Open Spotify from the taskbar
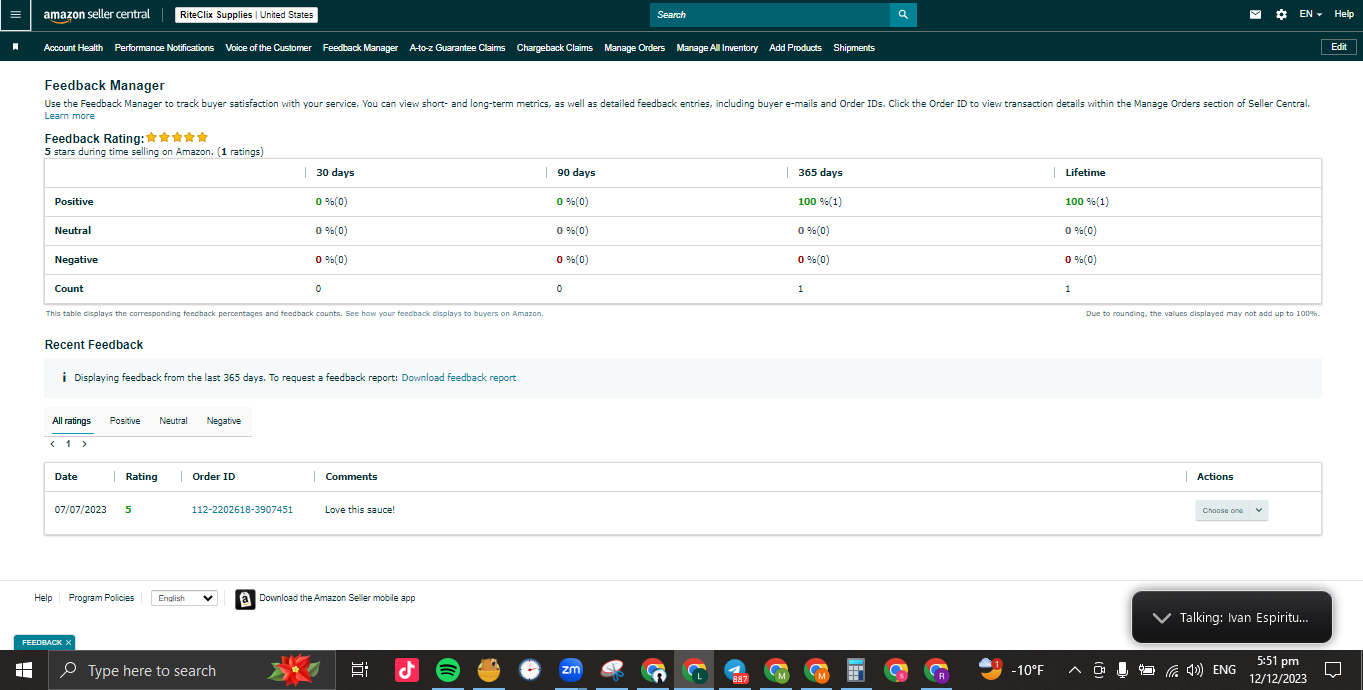 click(448, 670)
